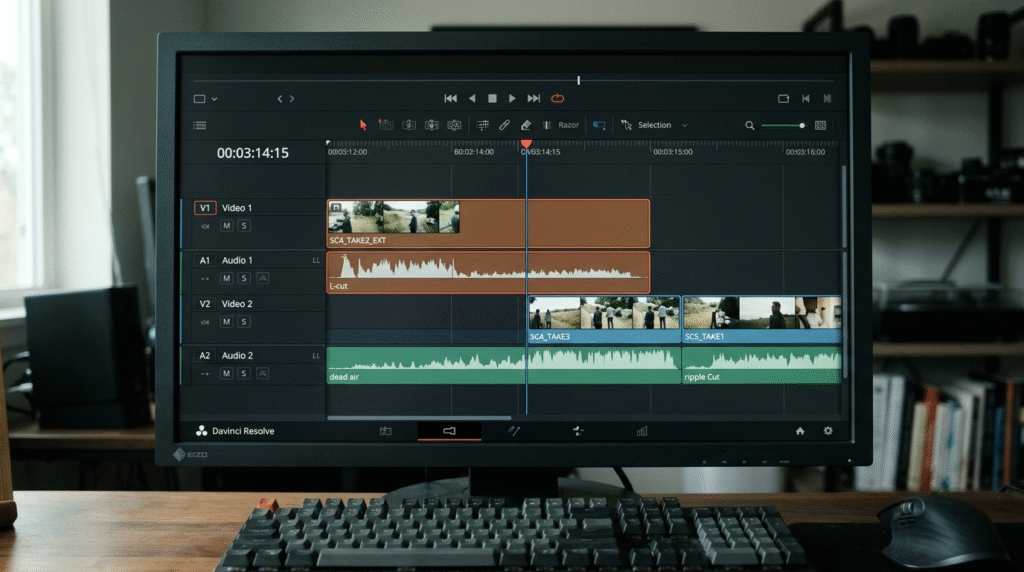
Task: Click the go-to-next-edit icon at far right
Action: coord(827,99)
